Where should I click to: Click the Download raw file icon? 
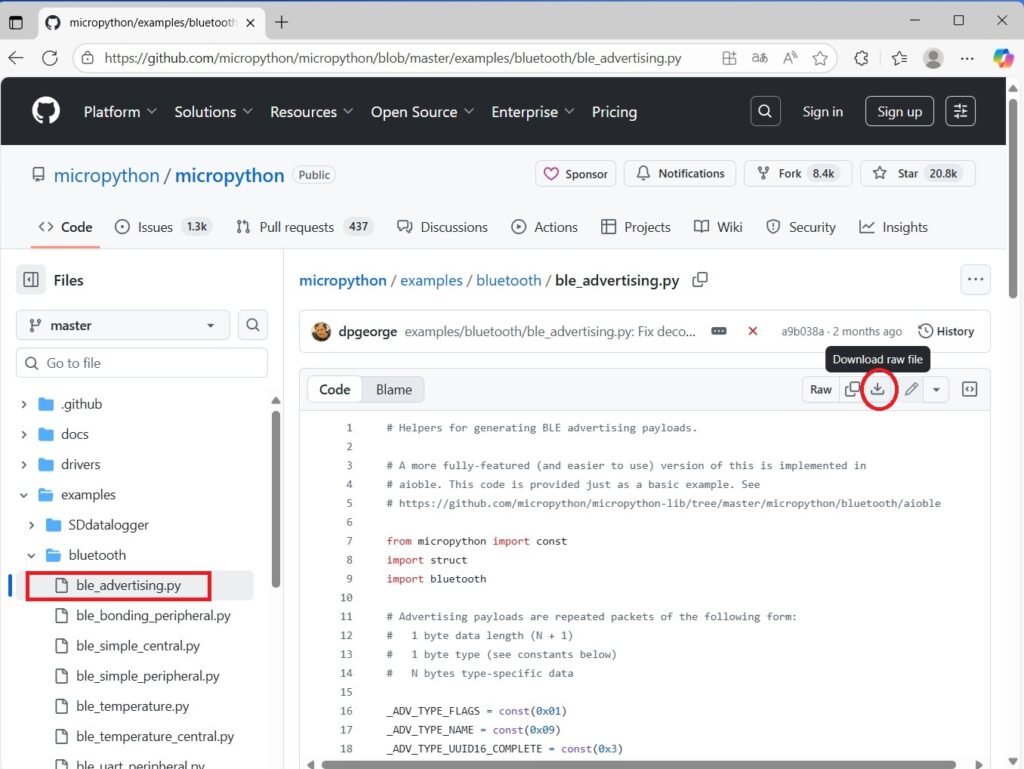878,389
